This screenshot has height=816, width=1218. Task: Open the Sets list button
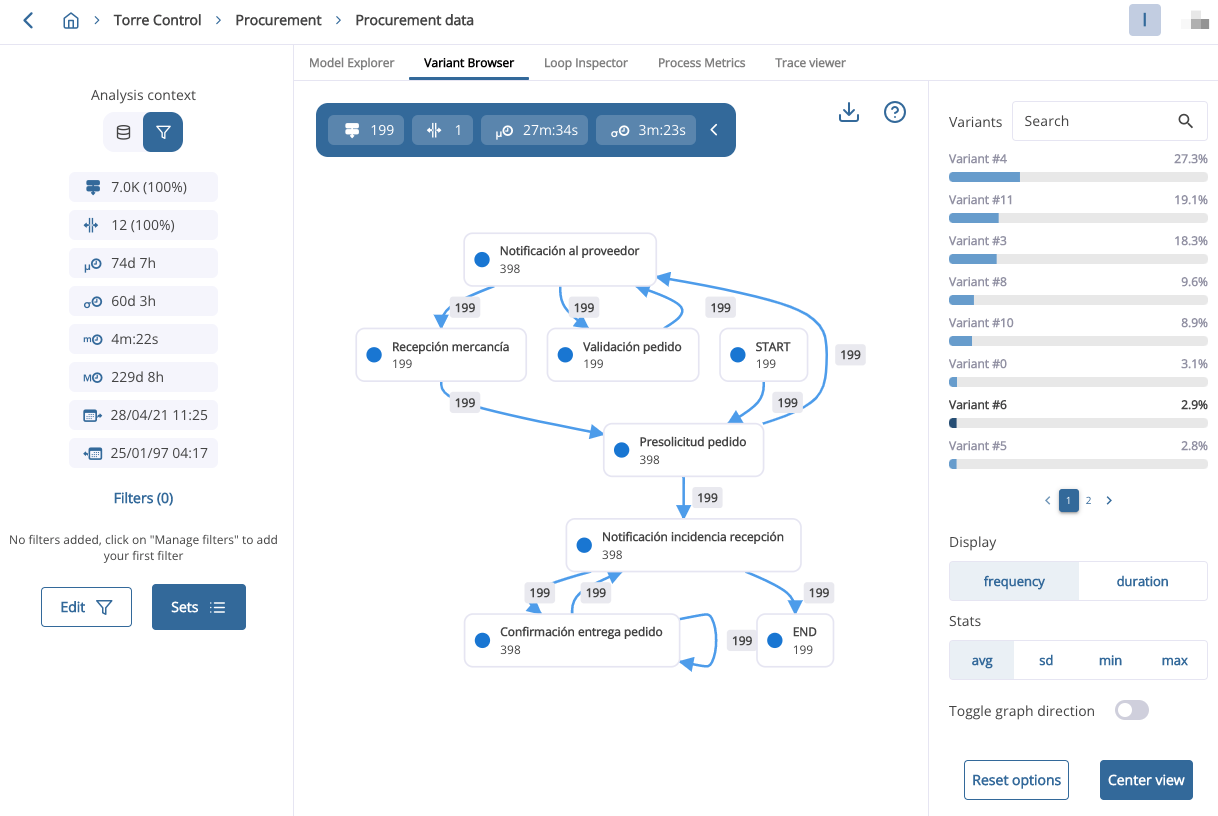point(198,607)
